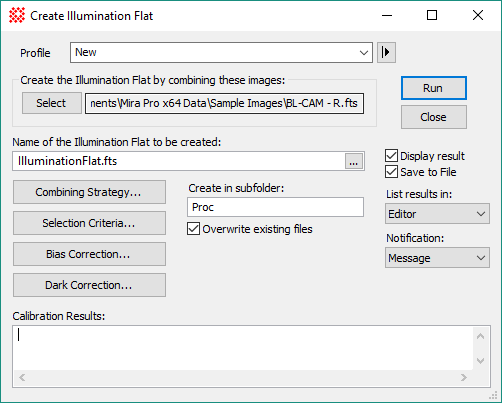The image size is (502, 403).
Task: Open the Notification Message dropdown
Action: coord(437,258)
